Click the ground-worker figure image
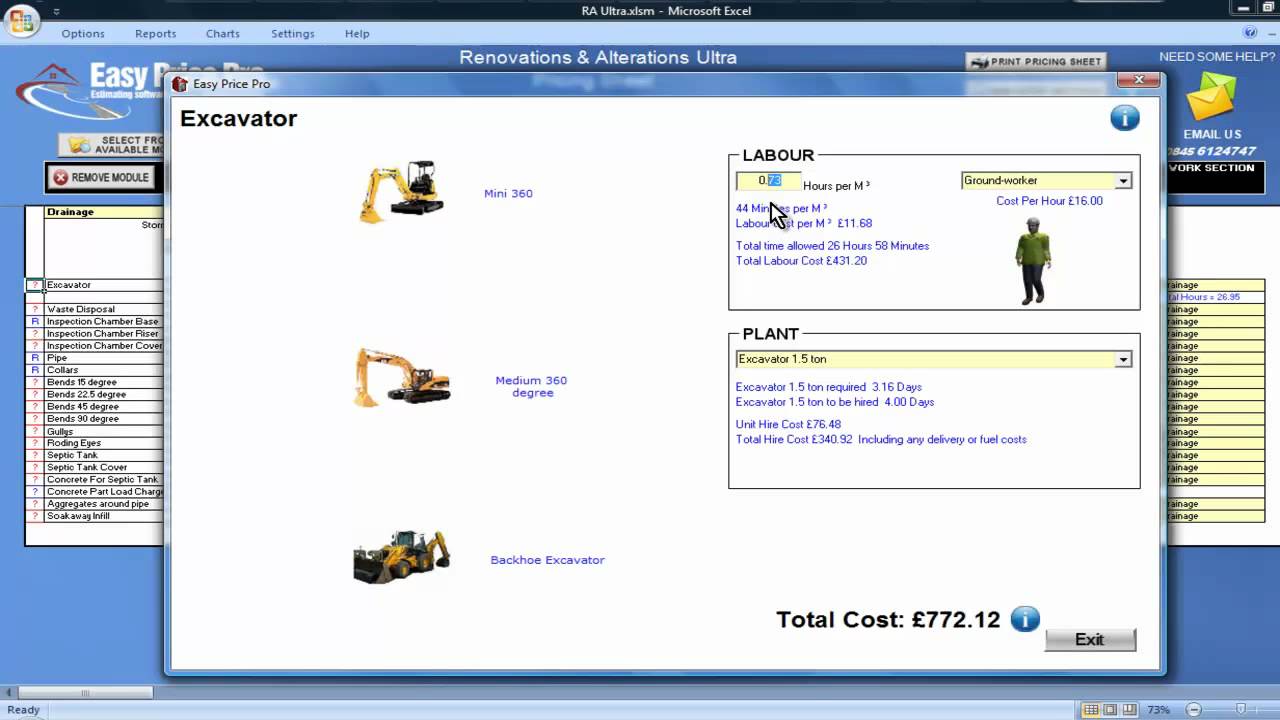Image resolution: width=1280 pixels, height=720 pixels. [x=1033, y=261]
